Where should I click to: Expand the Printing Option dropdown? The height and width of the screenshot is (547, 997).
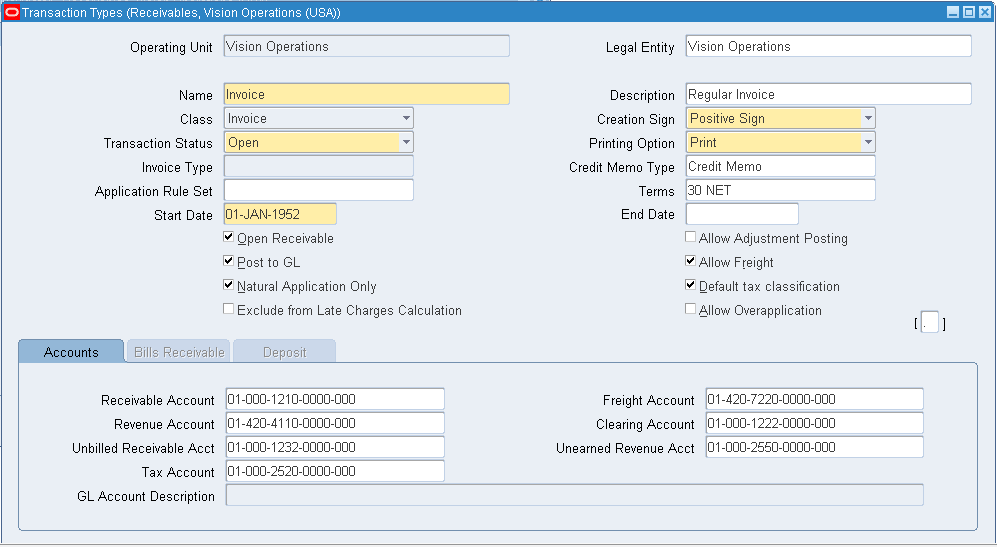pyautogui.click(x=868, y=143)
